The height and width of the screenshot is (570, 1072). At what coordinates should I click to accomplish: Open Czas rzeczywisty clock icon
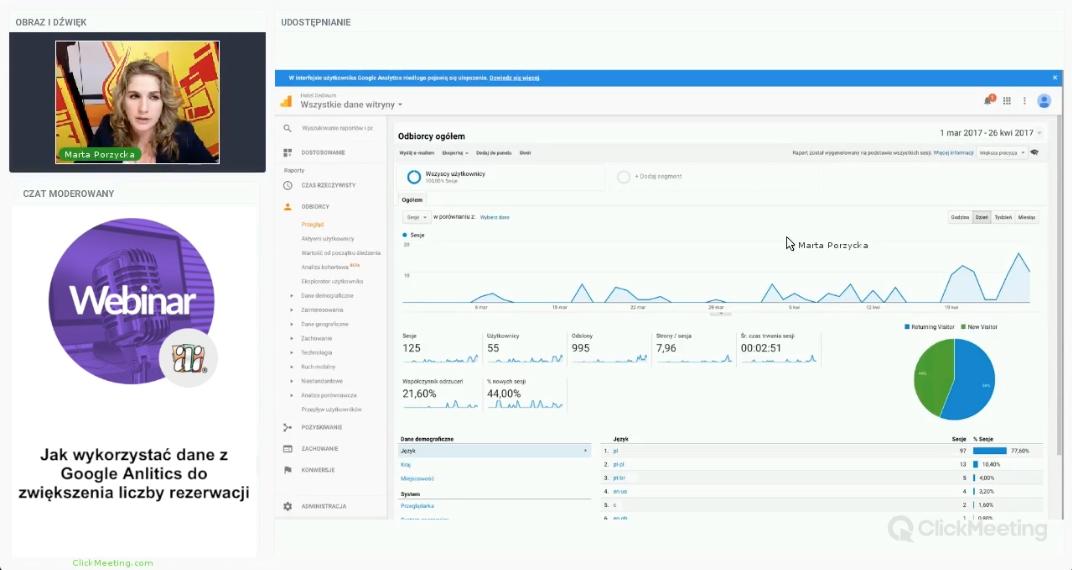click(x=287, y=185)
